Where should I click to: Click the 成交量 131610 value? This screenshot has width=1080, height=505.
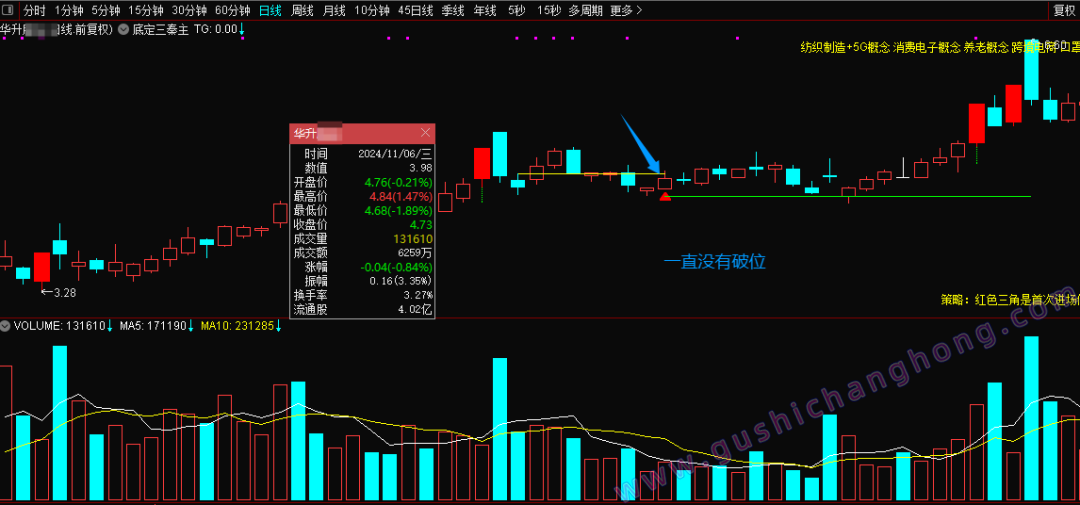pyautogui.click(x=413, y=239)
